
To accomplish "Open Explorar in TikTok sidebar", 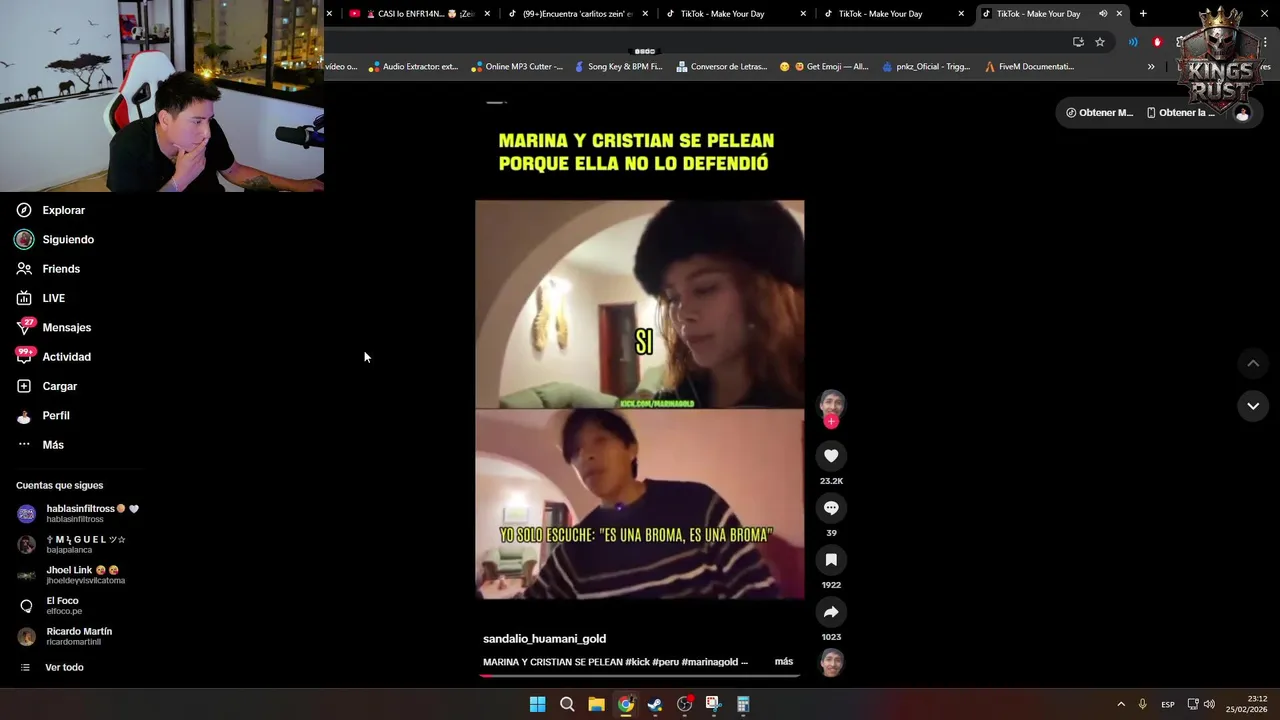I will coord(50,210).
